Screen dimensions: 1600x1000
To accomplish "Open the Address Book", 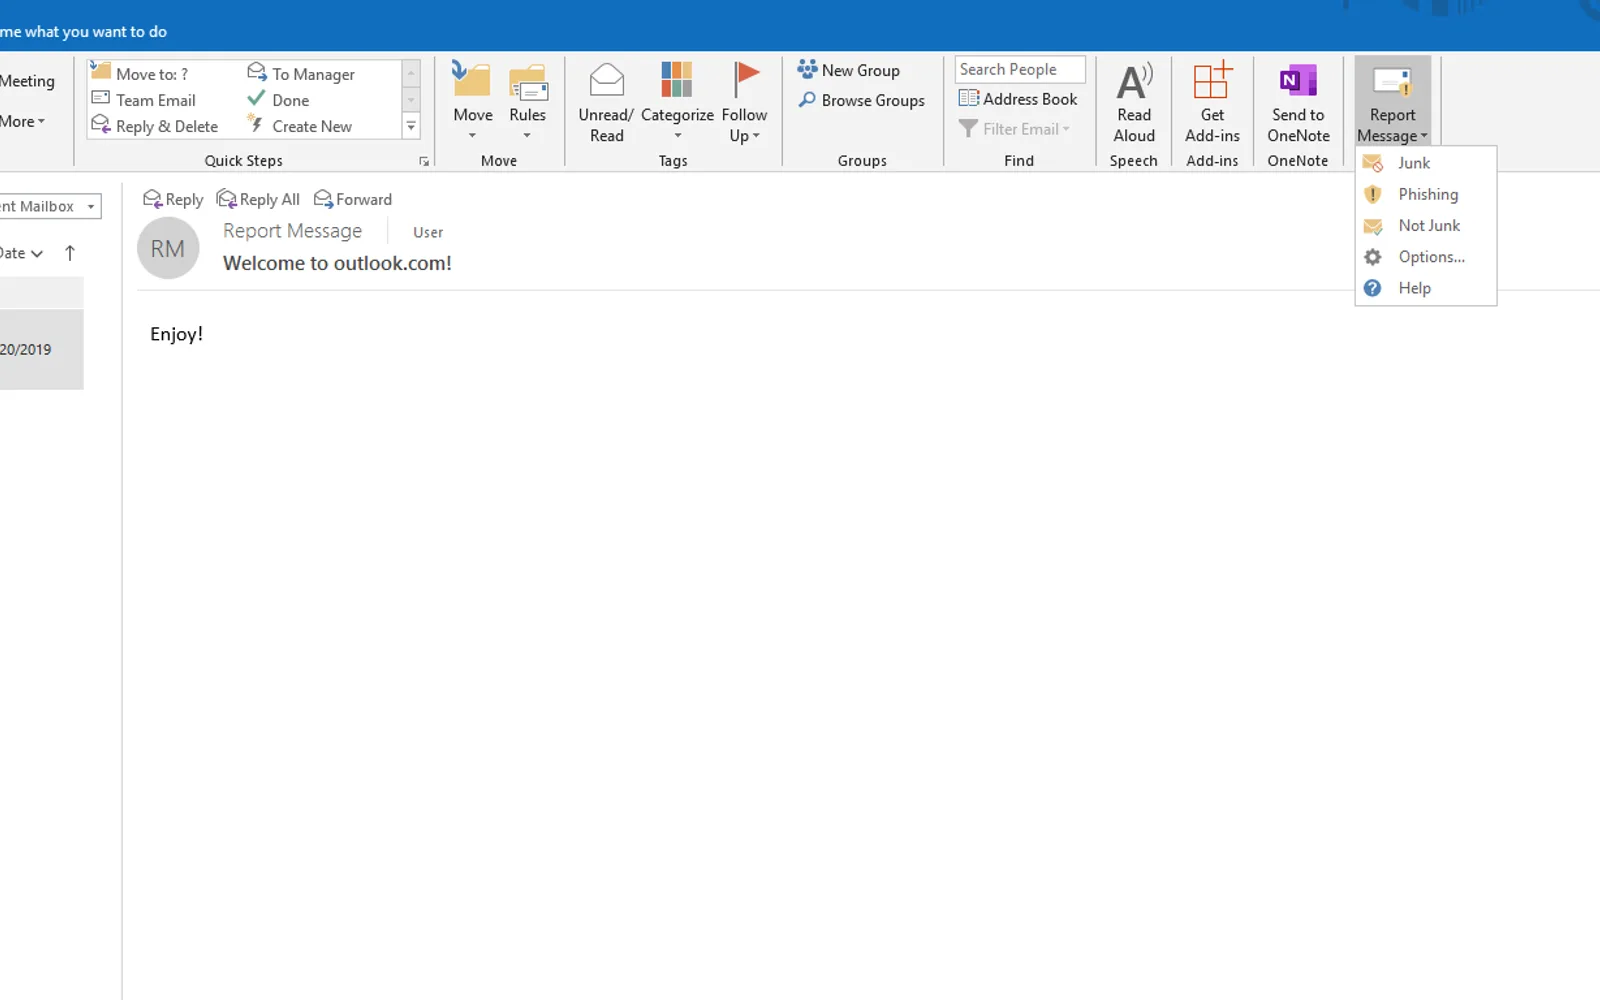I will point(1018,98).
